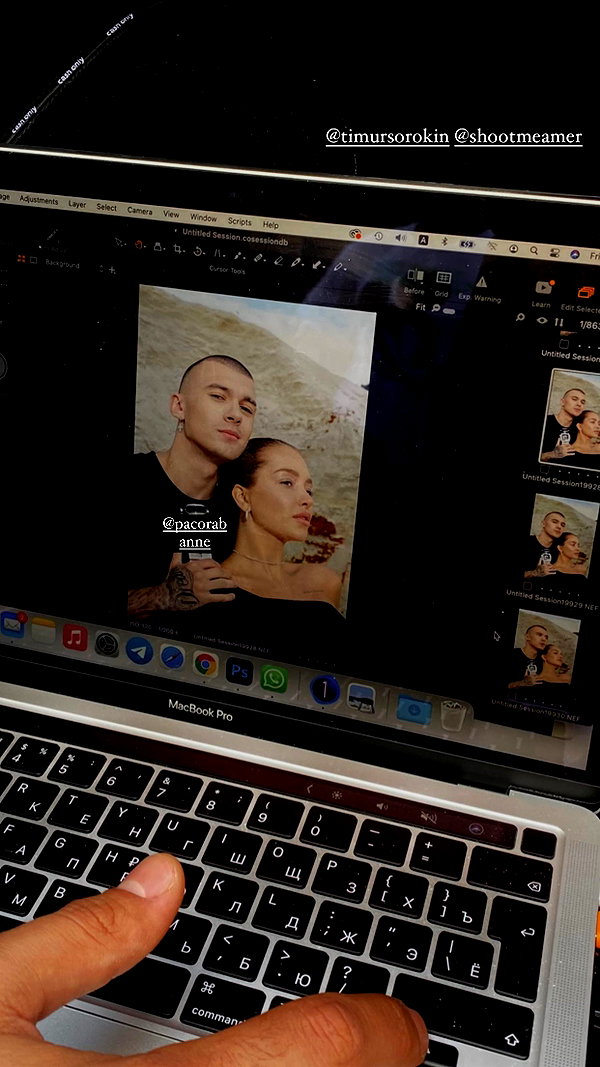Viewport: 600px width, 1067px height.
Task: Open Telegram from the Dock
Action: pos(139,651)
